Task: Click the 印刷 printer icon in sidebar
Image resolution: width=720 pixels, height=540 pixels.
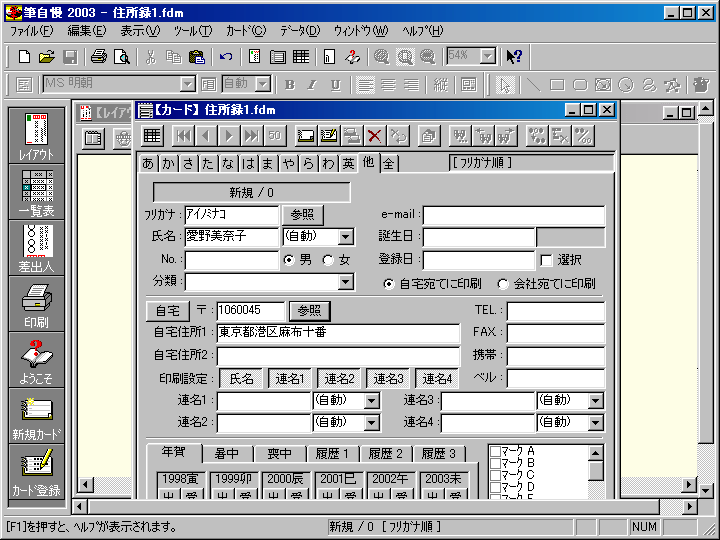Action: 36,304
